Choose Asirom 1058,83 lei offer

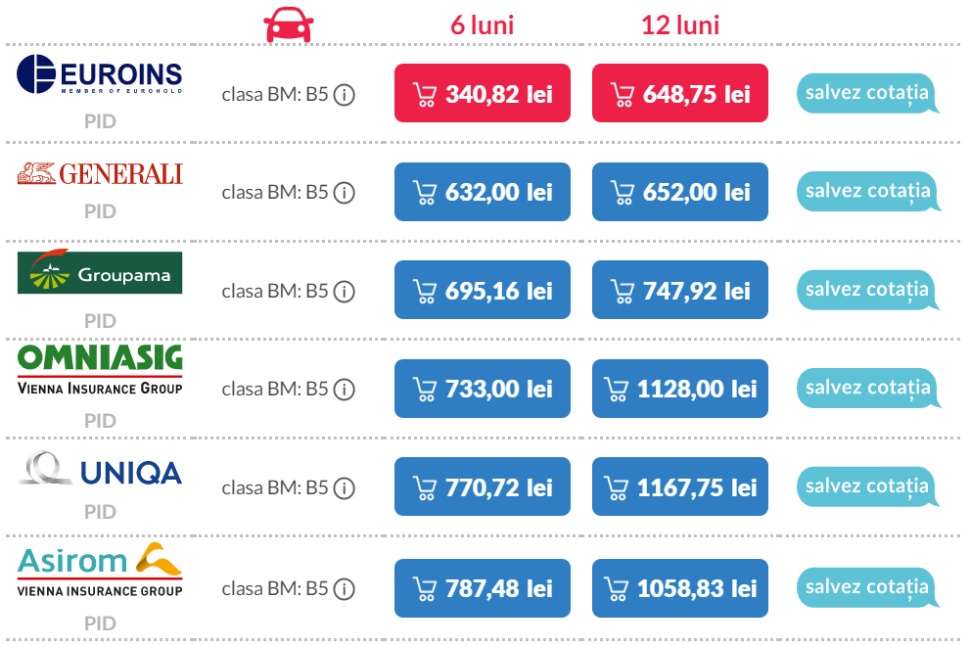point(680,588)
